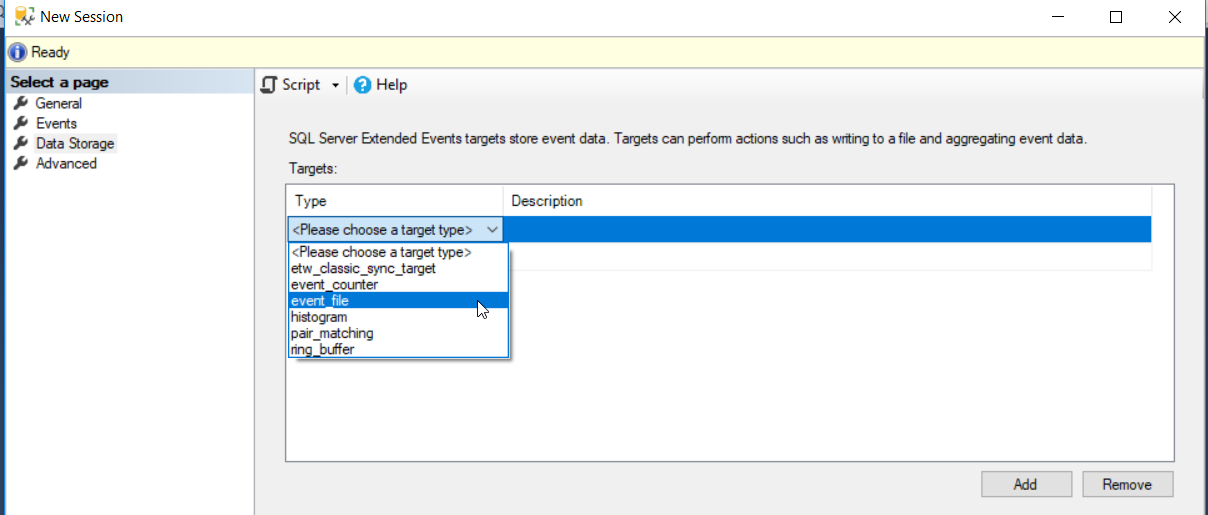Click the wrench icon beside General

[20, 103]
